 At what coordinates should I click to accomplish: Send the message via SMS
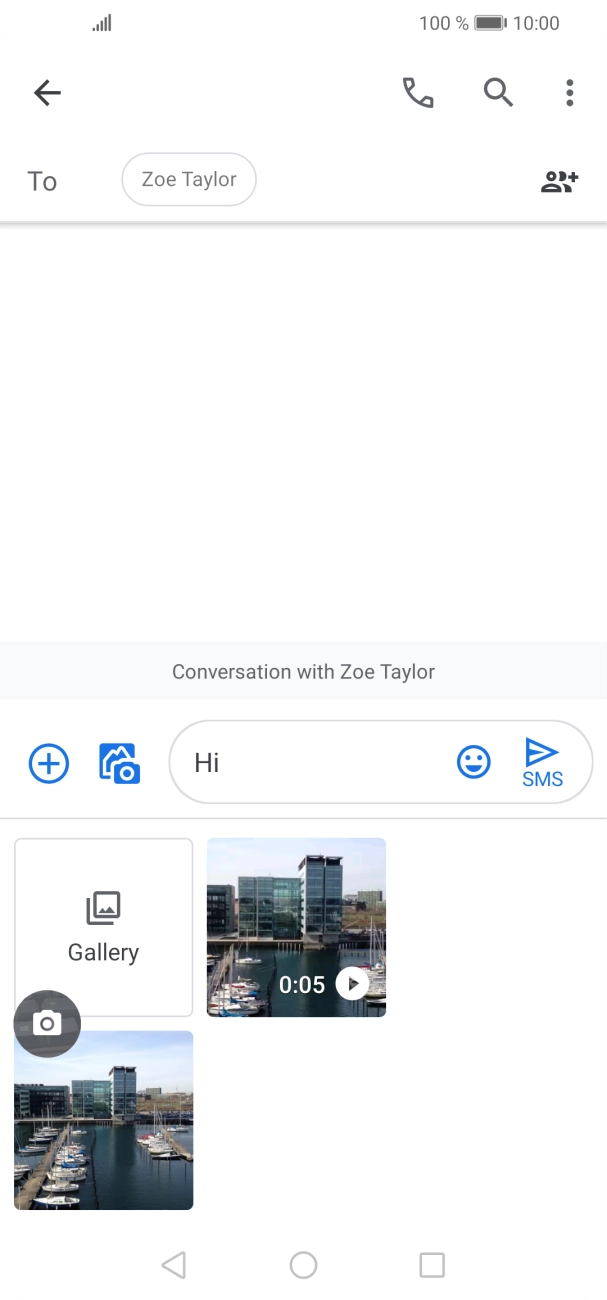542,763
